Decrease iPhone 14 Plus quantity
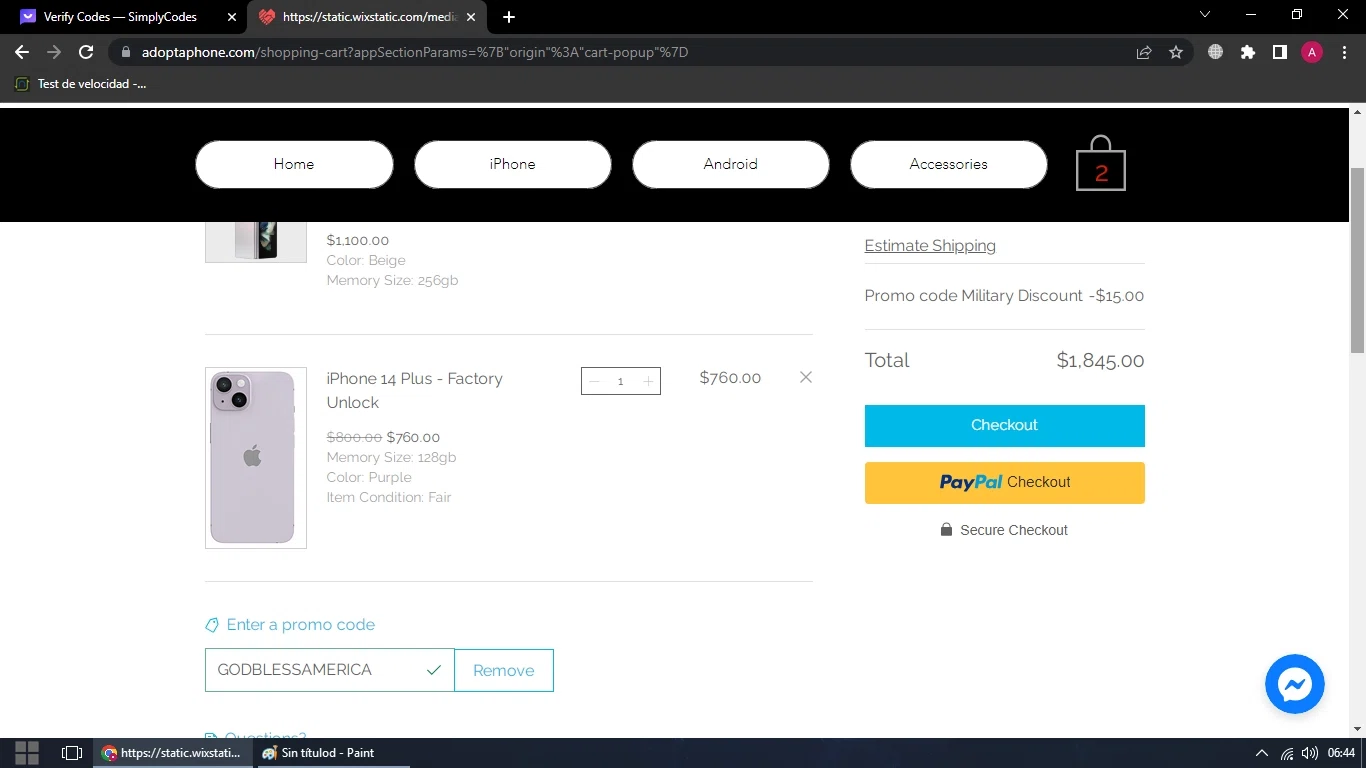This screenshot has height=768, width=1366. pos(595,381)
